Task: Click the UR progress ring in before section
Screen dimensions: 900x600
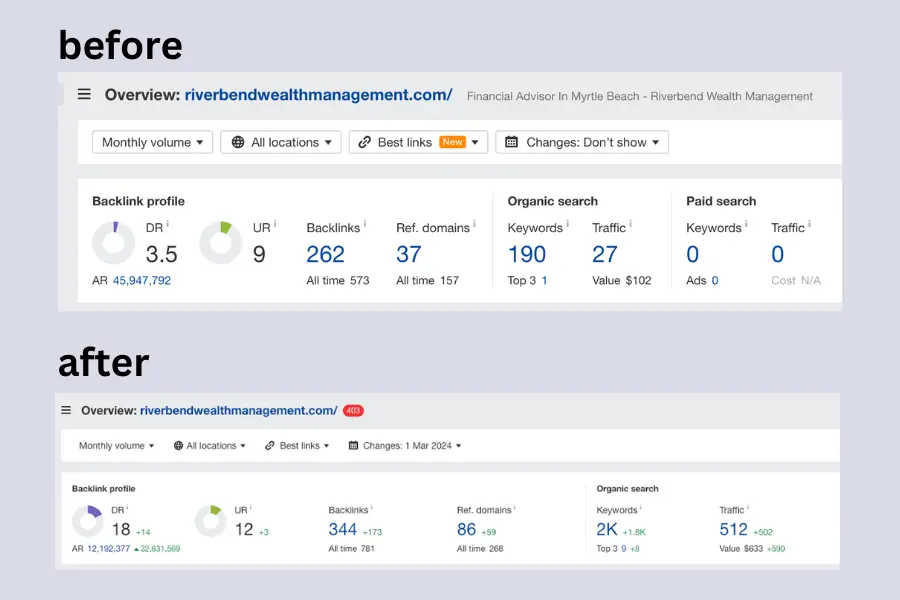Action: (222, 243)
